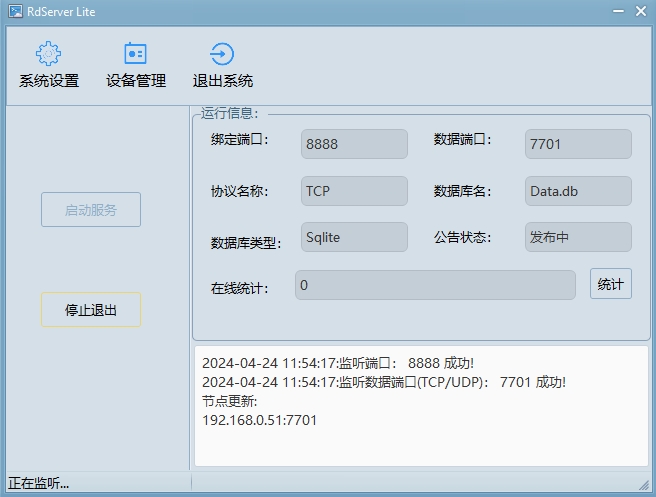Select the 数据库类型 field showing Sqlite
The image size is (656, 497).
coord(354,238)
